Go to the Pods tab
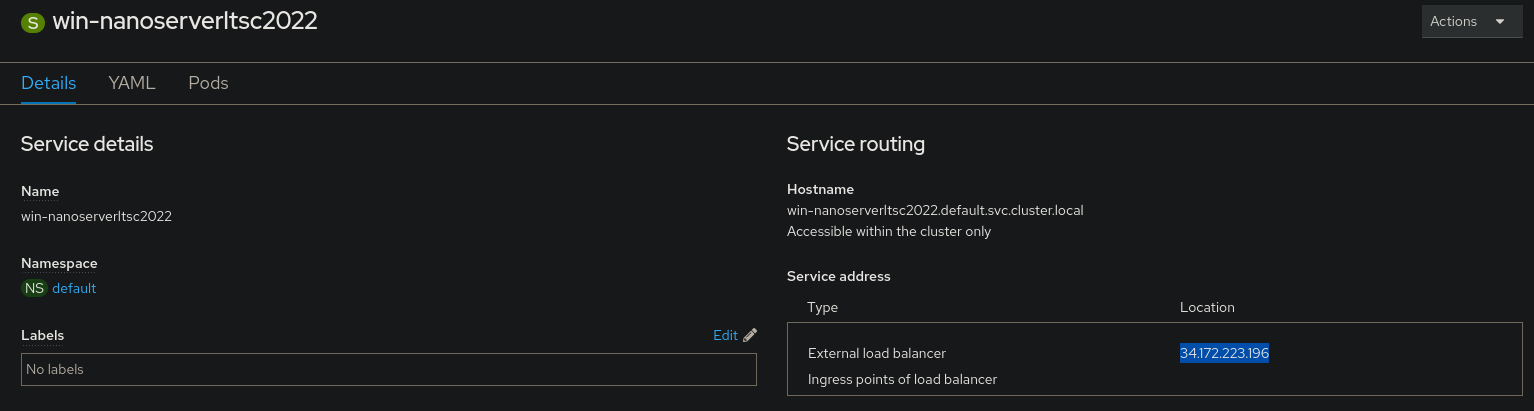The height and width of the screenshot is (411, 1534). (x=208, y=83)
